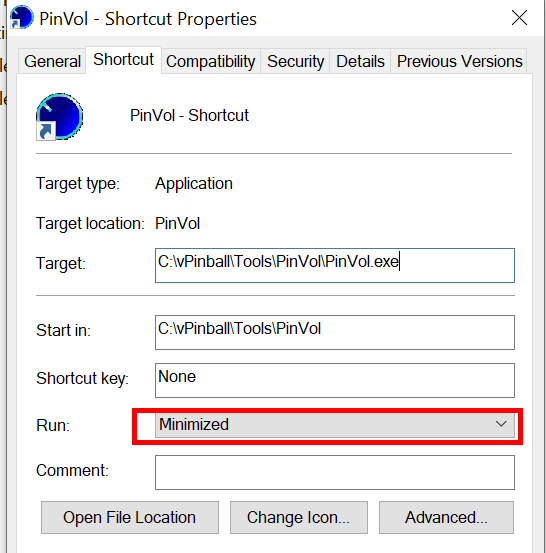This screenshot has height=553, width=546.
Task: Click the PinVol title bar icon
Action: (x=22, y=17)
